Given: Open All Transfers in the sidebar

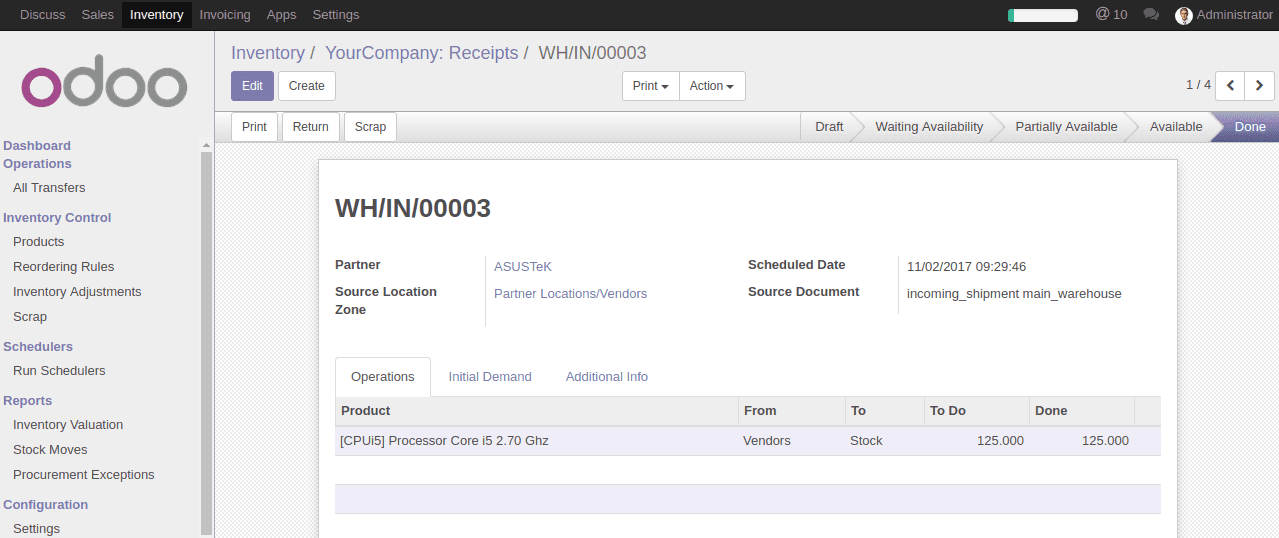Looking at the screenshot, I should click(x=49, y=188).
